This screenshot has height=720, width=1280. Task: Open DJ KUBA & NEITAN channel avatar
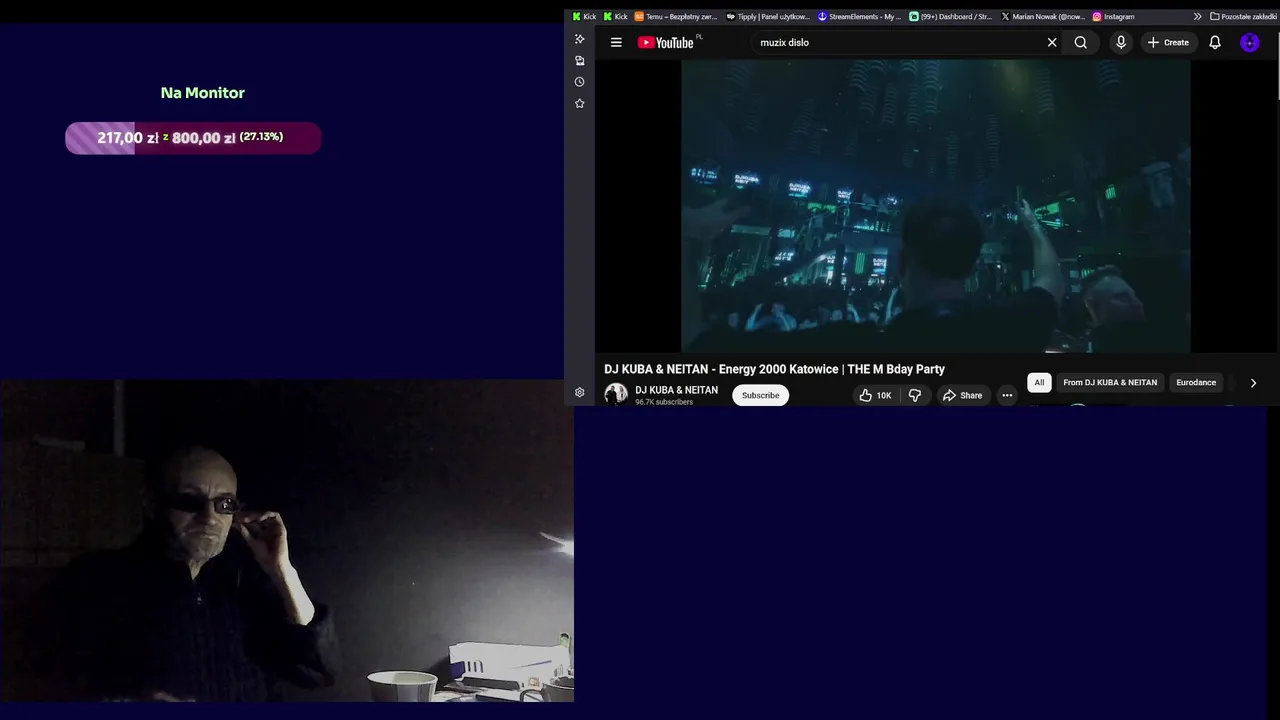[616, 395]
